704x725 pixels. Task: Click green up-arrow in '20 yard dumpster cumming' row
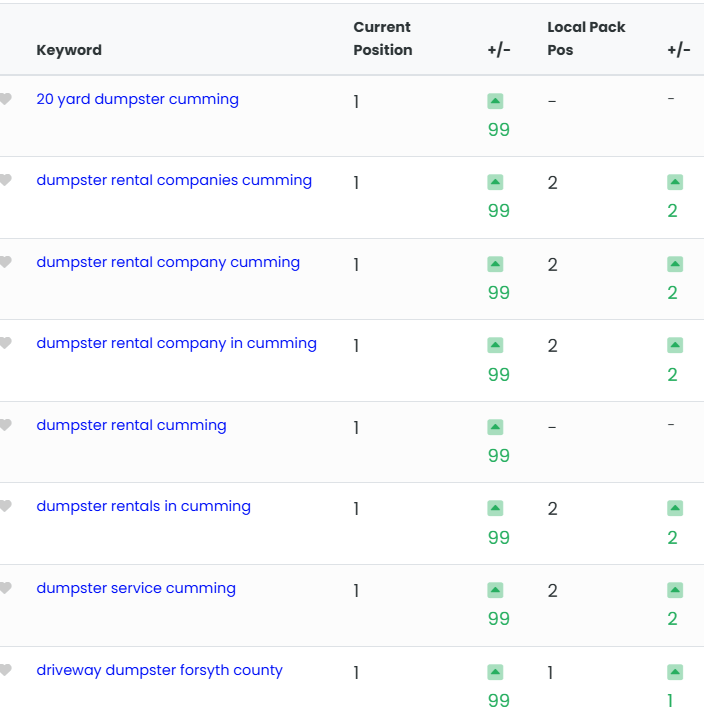495,101
